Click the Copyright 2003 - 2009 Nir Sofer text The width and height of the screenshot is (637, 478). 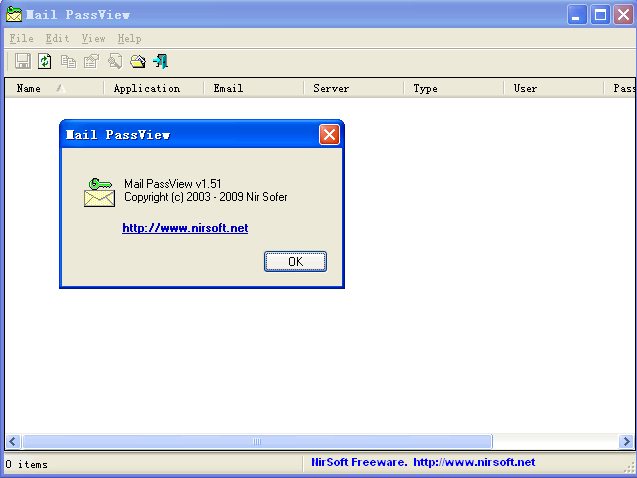pyautogui.click(x=206, y=197)
